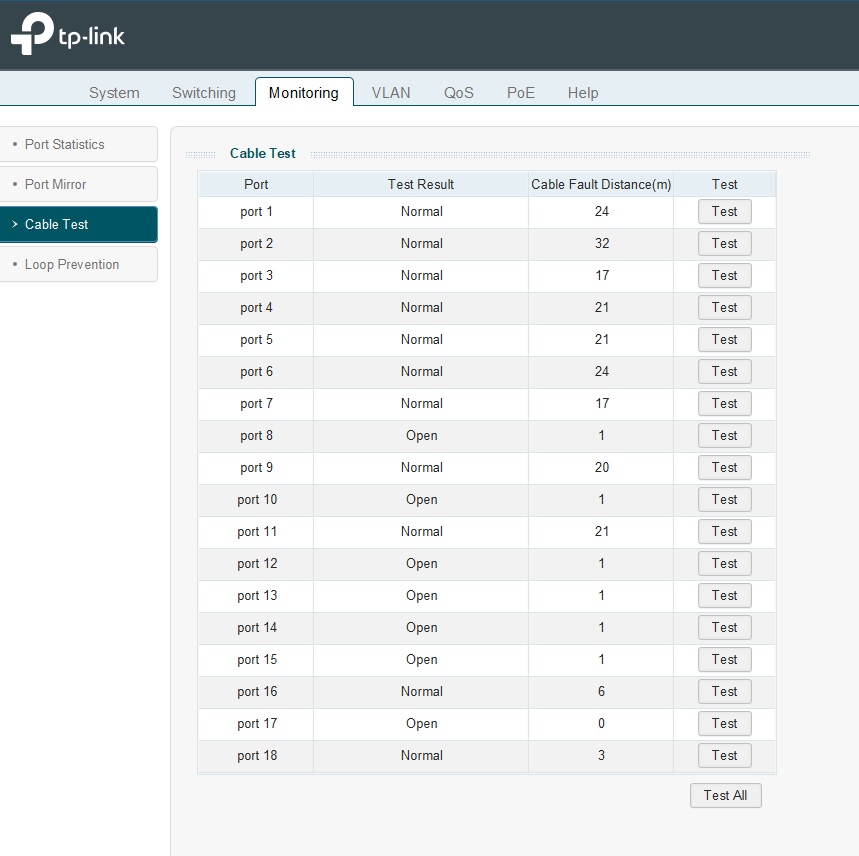Click Test for port 17
859x856 pixels.
[724, 724]
